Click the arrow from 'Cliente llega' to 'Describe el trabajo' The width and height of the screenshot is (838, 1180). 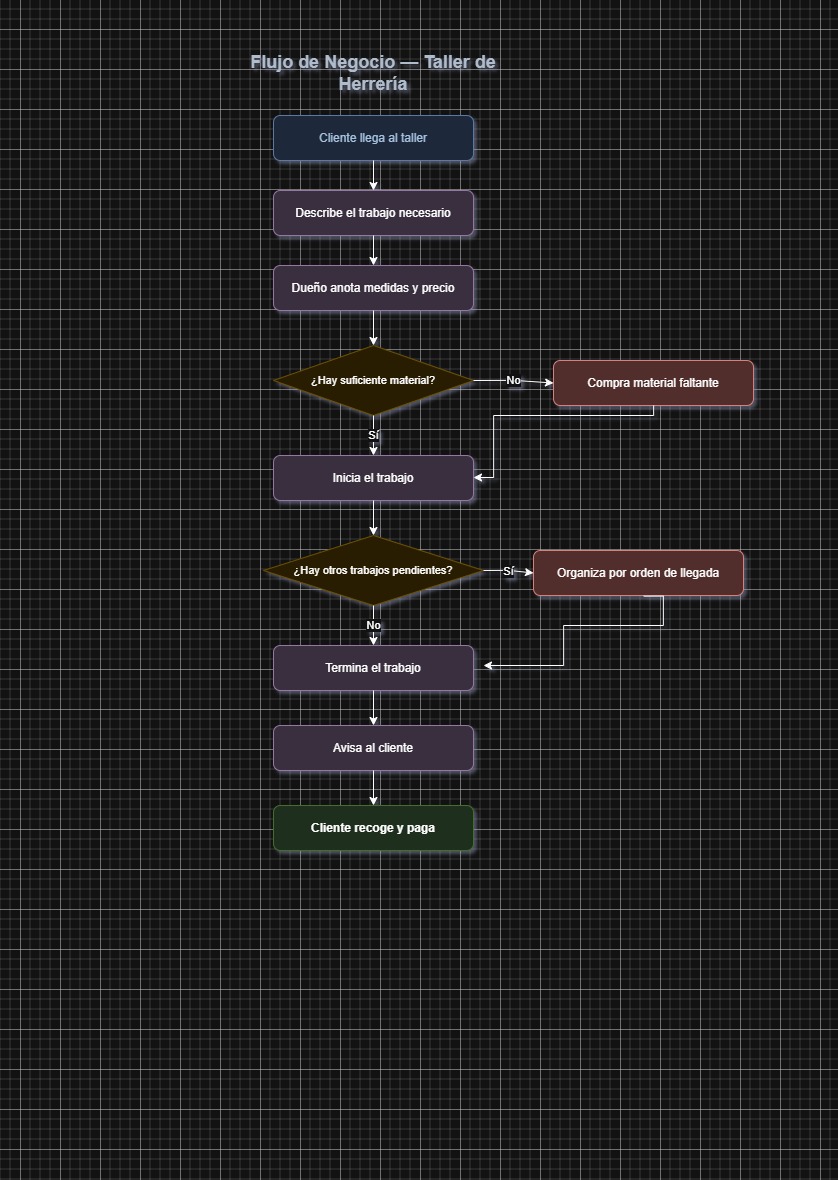[374, 175]
